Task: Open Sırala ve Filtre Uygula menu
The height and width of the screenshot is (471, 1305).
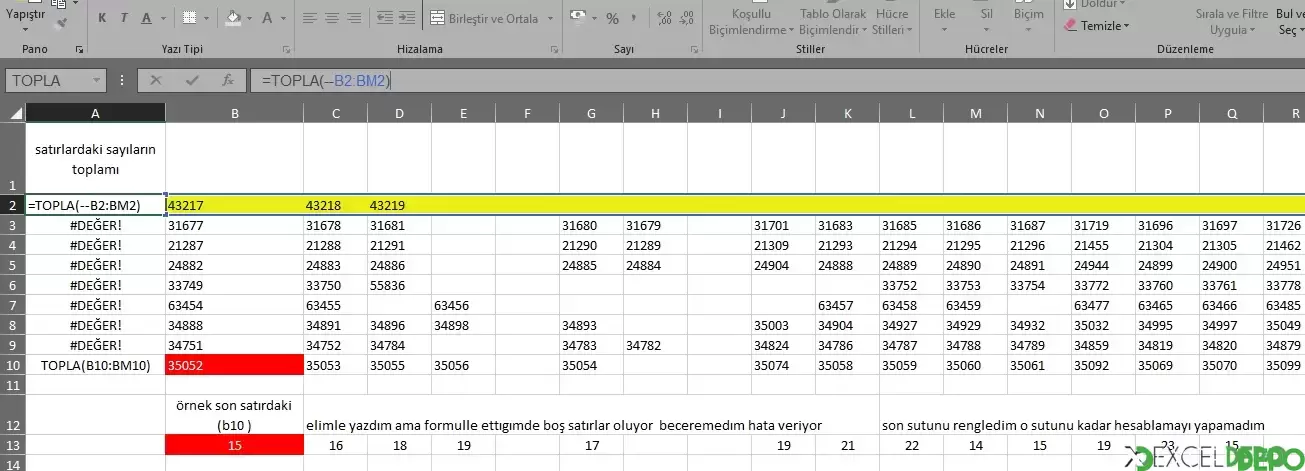Action: coord(1232,21)
